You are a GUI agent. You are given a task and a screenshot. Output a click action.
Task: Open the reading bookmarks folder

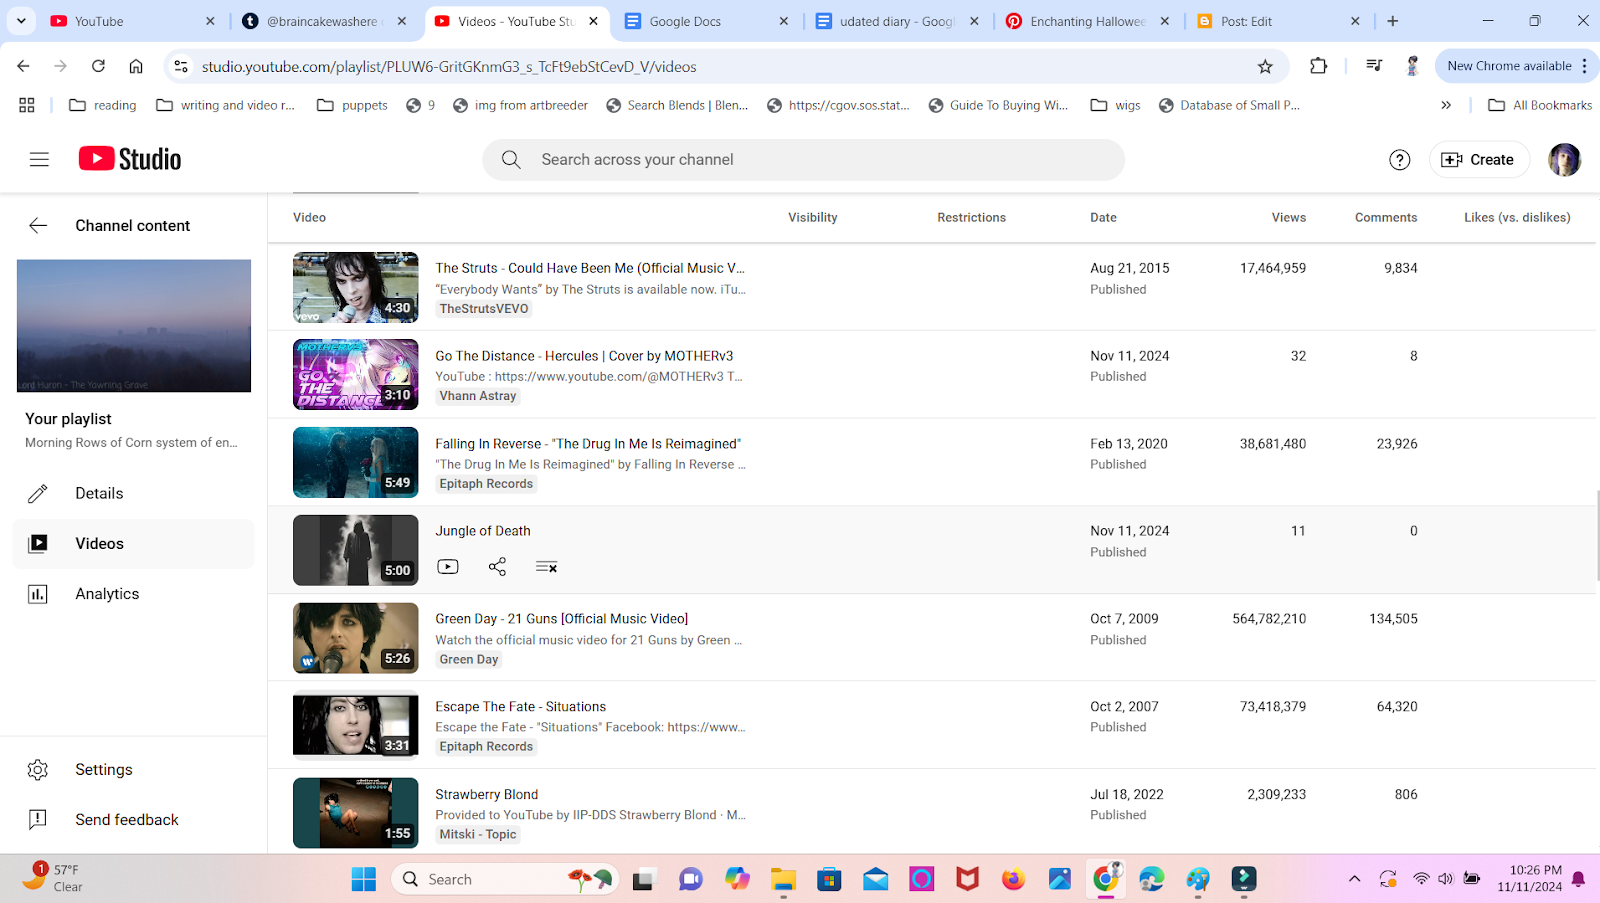103,105
